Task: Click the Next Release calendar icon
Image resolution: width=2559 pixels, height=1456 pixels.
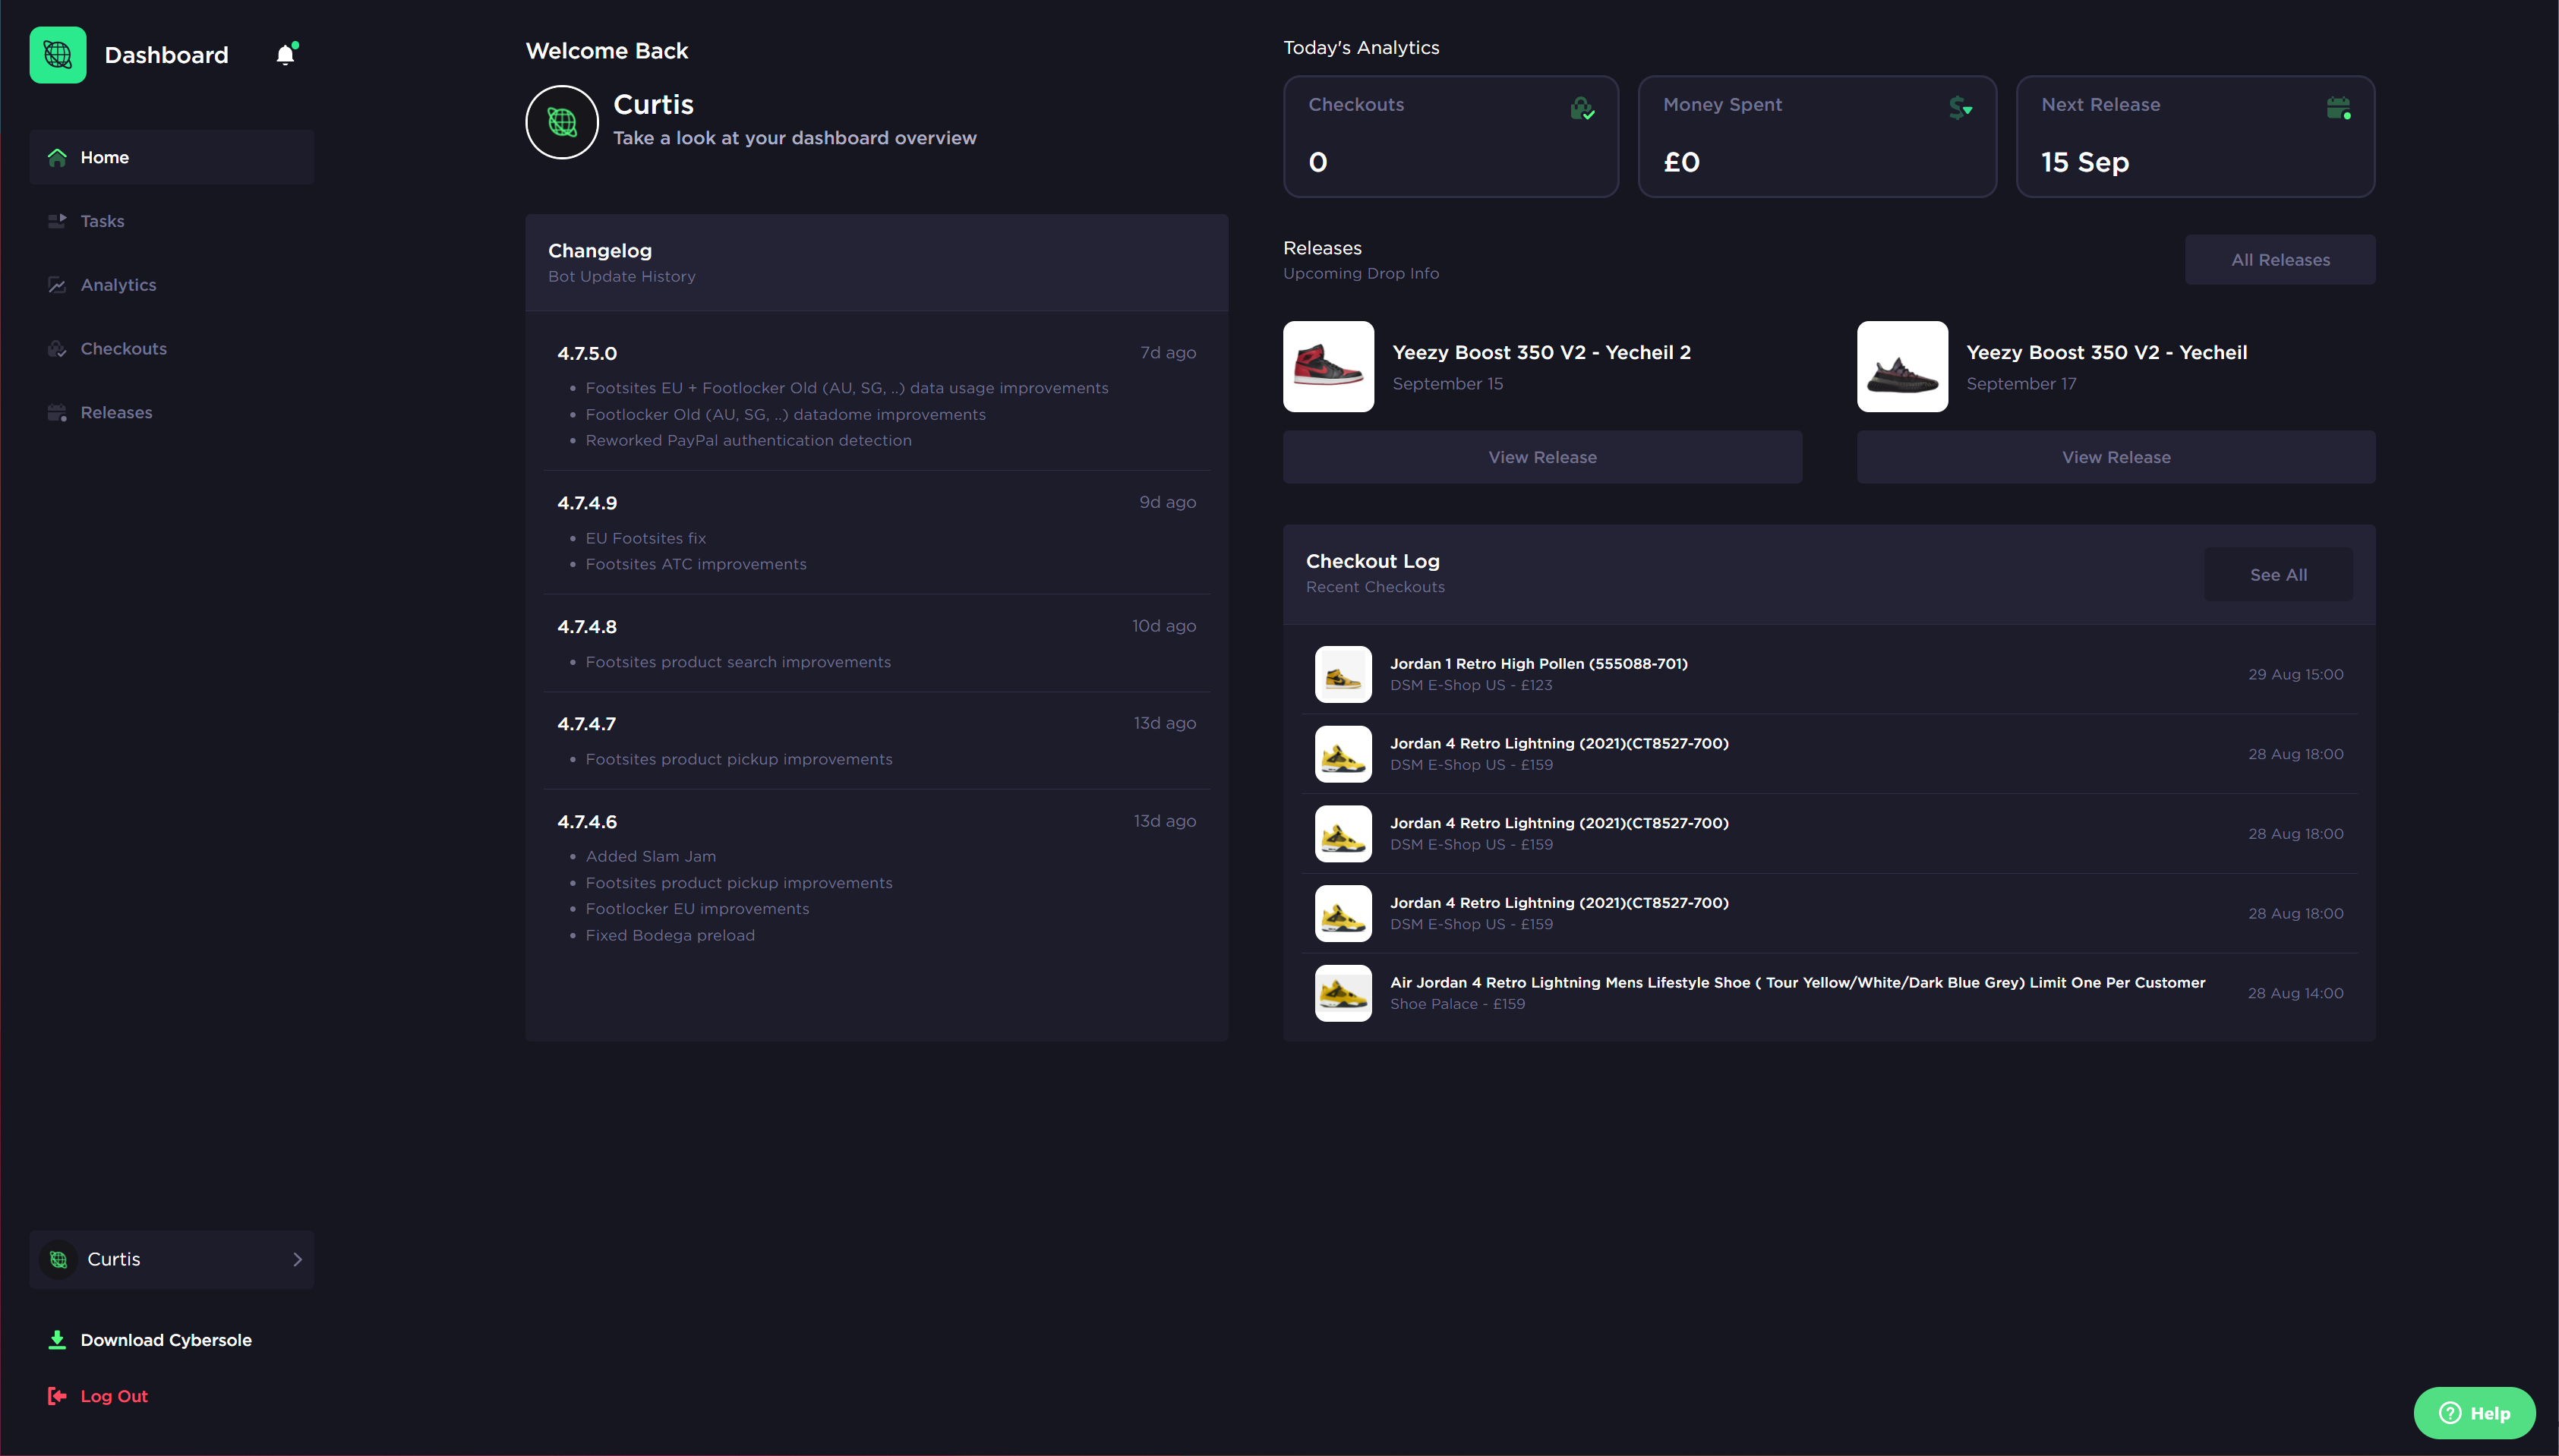Action: (2338, 108)
